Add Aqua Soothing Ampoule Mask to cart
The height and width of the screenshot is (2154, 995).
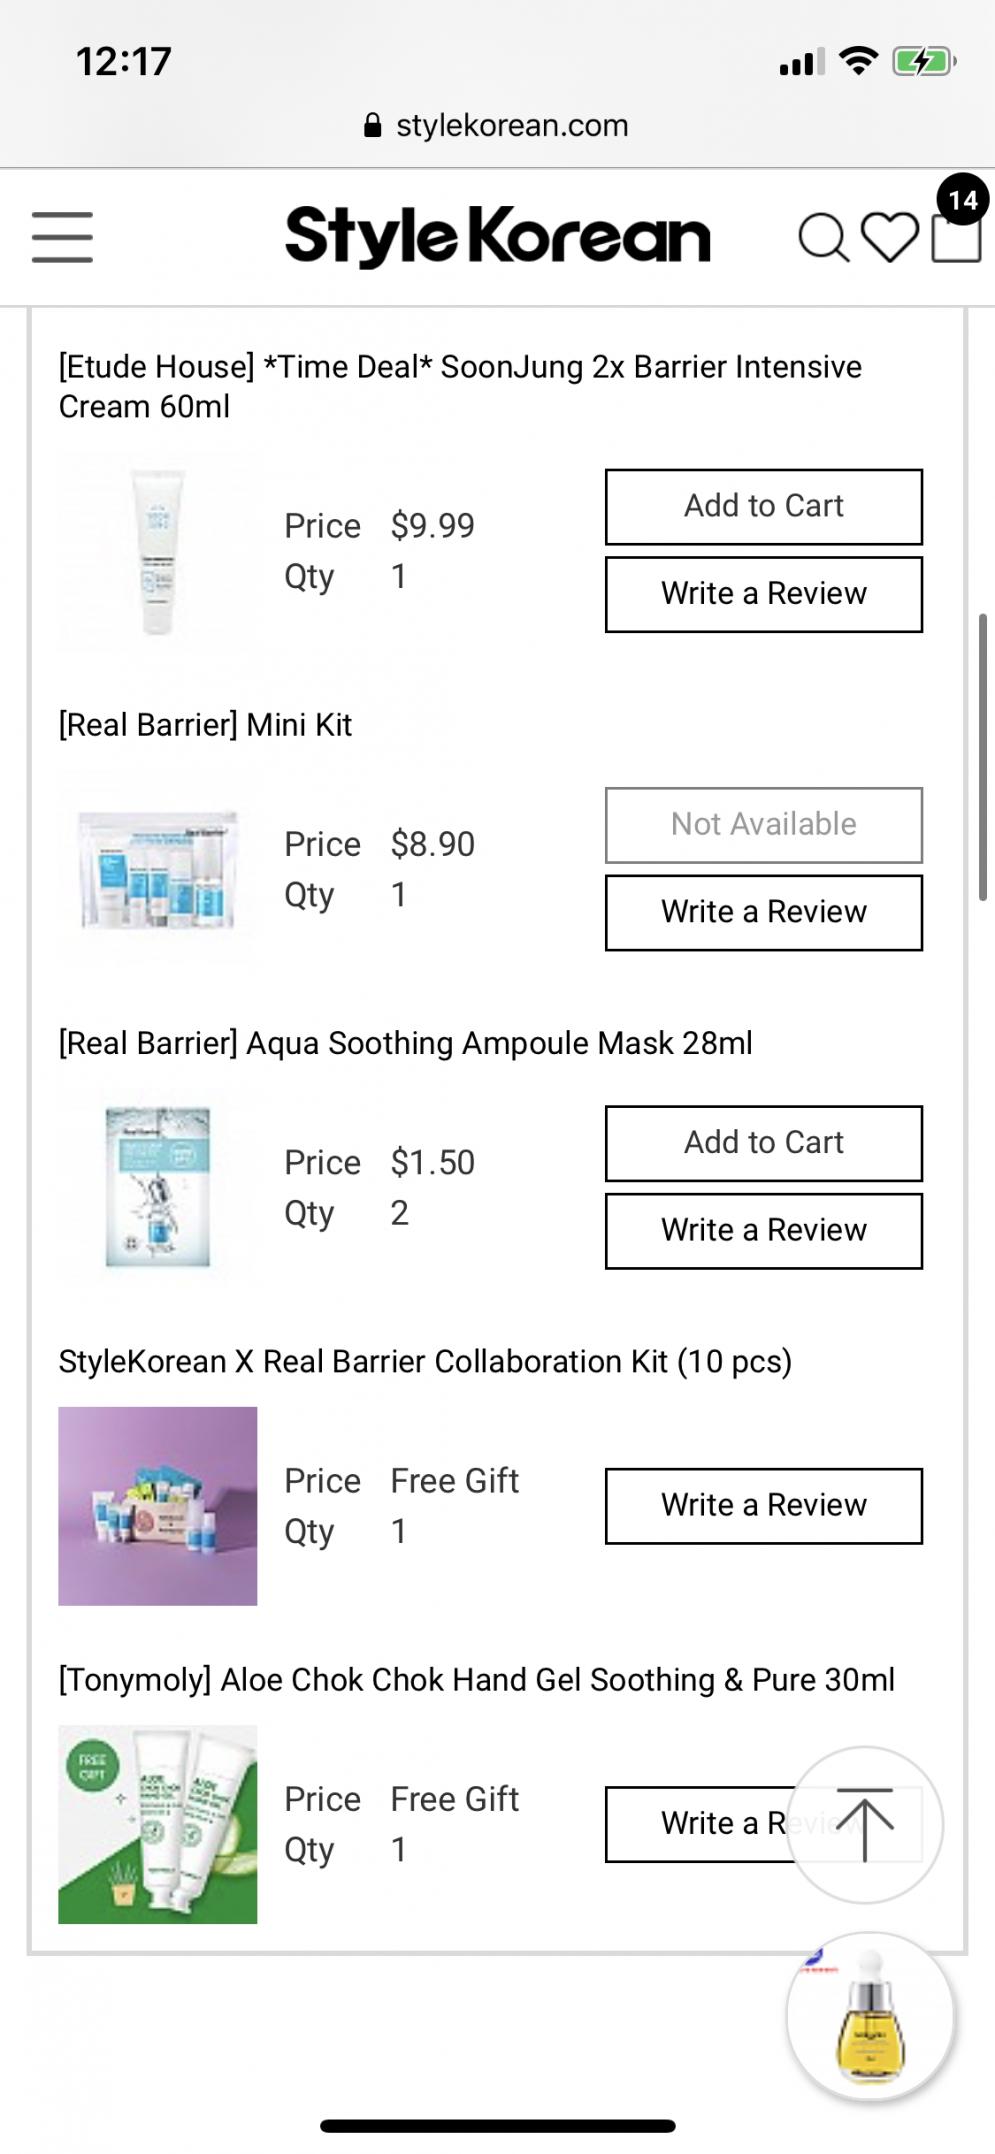point(763,1143)
